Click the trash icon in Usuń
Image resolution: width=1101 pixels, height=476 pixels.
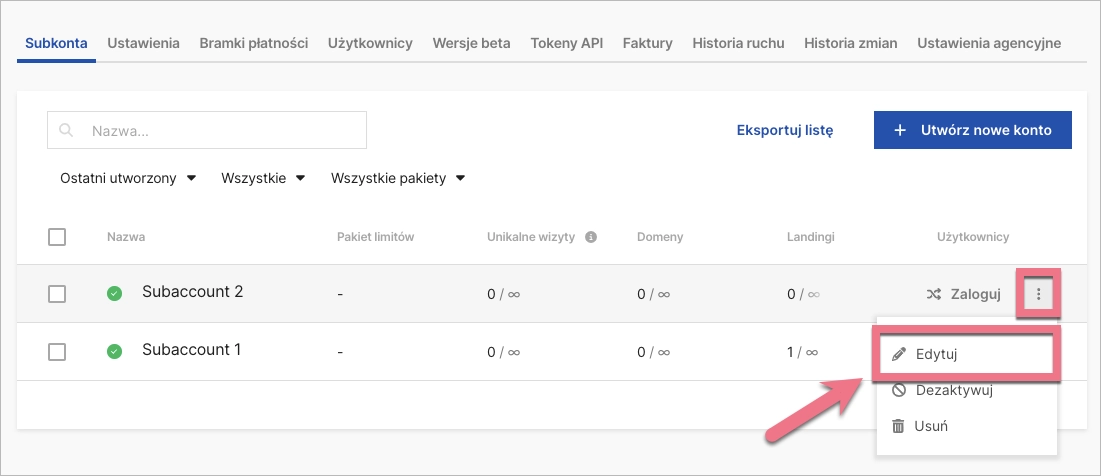[898, 426]
